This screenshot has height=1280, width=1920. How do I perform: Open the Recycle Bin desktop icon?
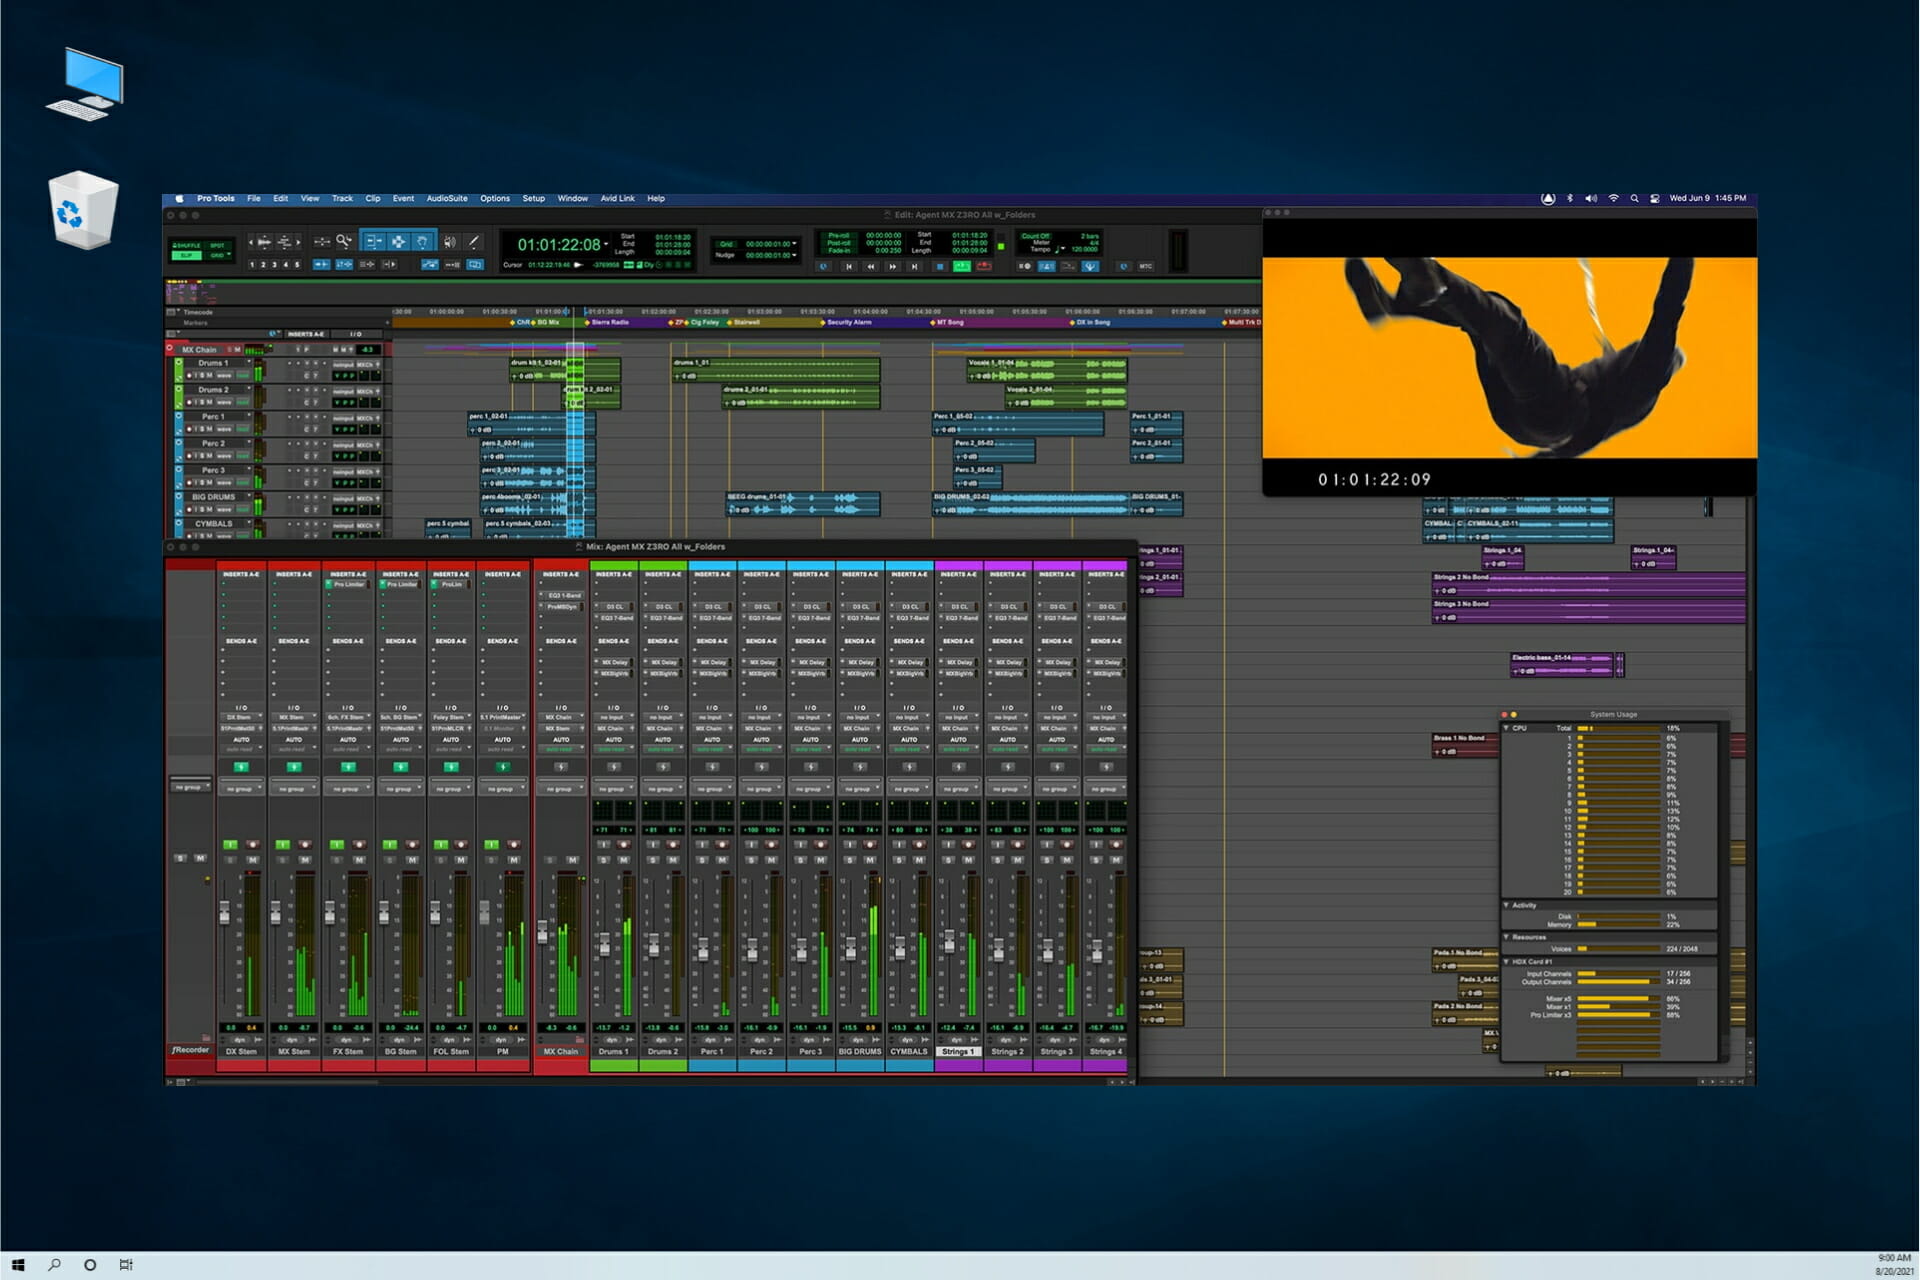coord(83,211)
